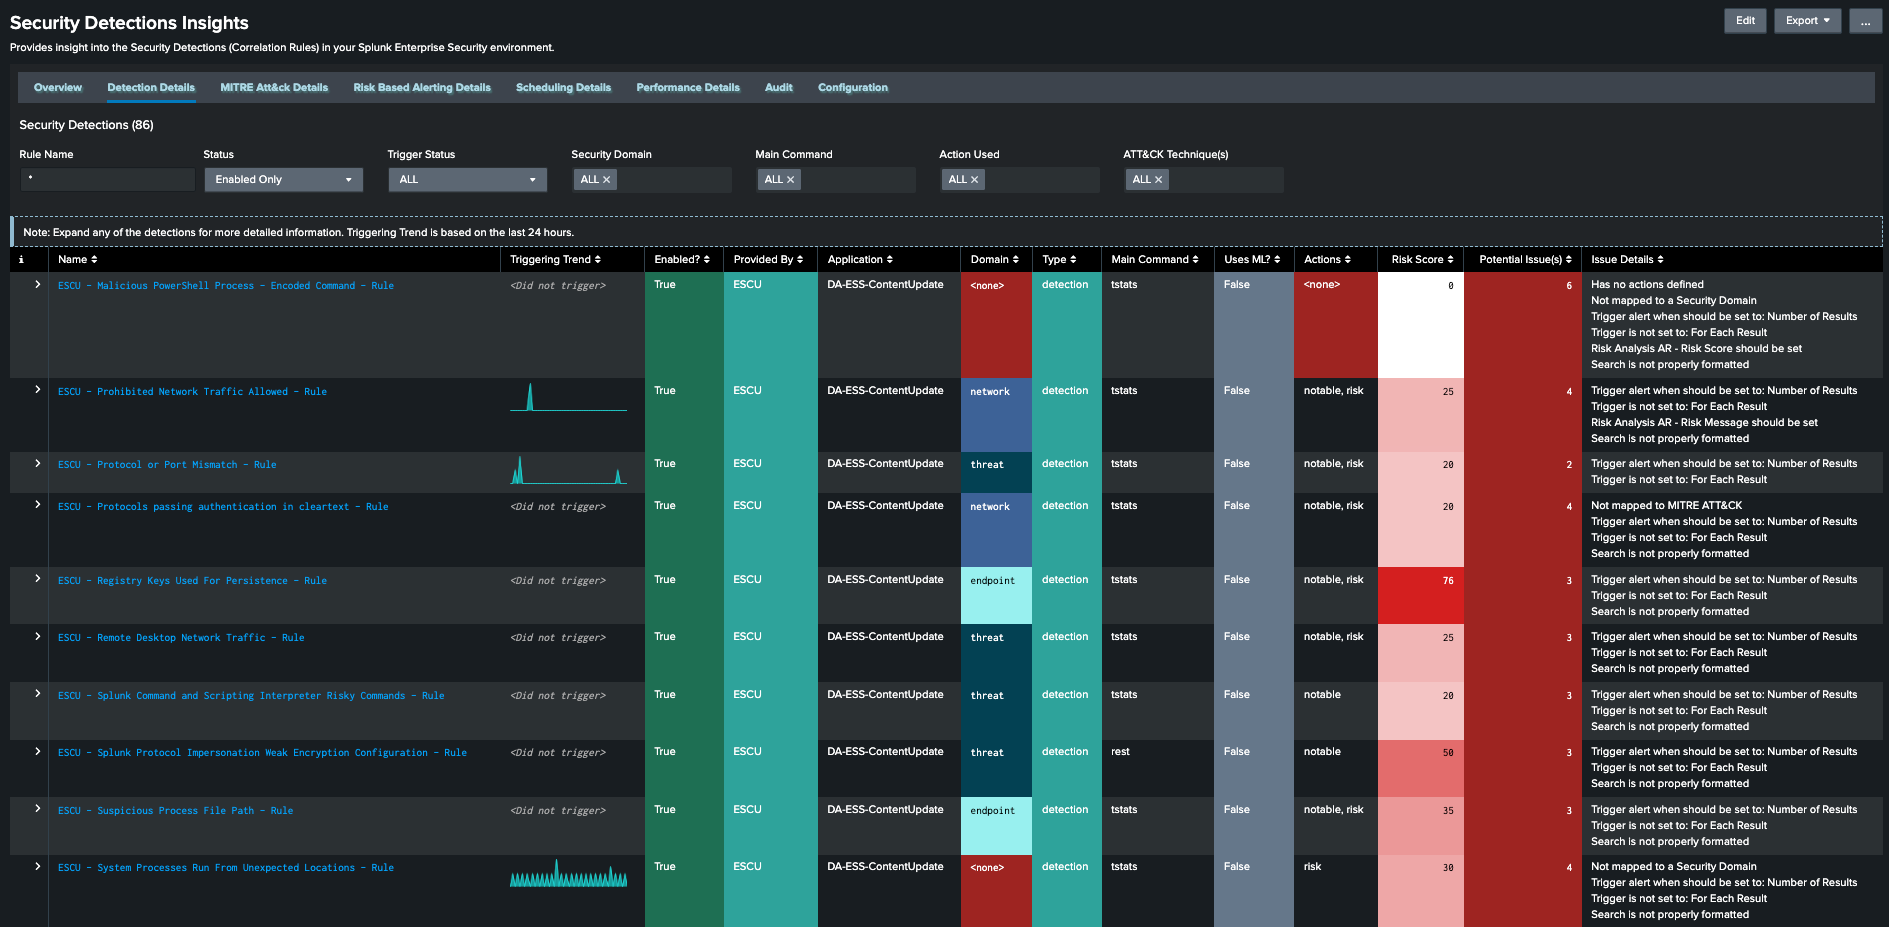Sort table by Actions column
The width and height of the screenshot is (1889, 927).
[x=1327, y=259]
